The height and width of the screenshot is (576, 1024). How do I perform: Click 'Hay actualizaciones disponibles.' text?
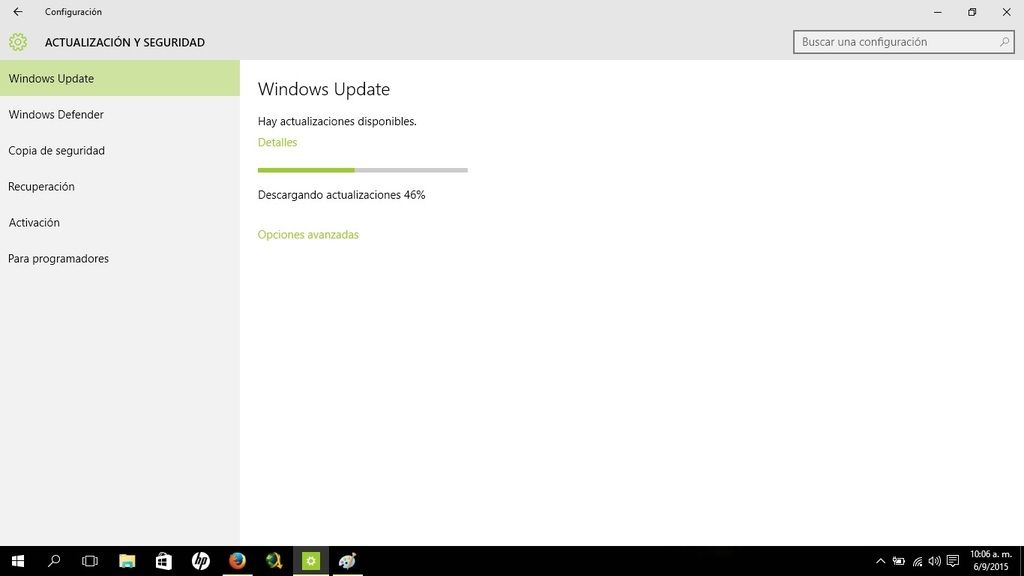pyautogui.click(x=337, y=121)
